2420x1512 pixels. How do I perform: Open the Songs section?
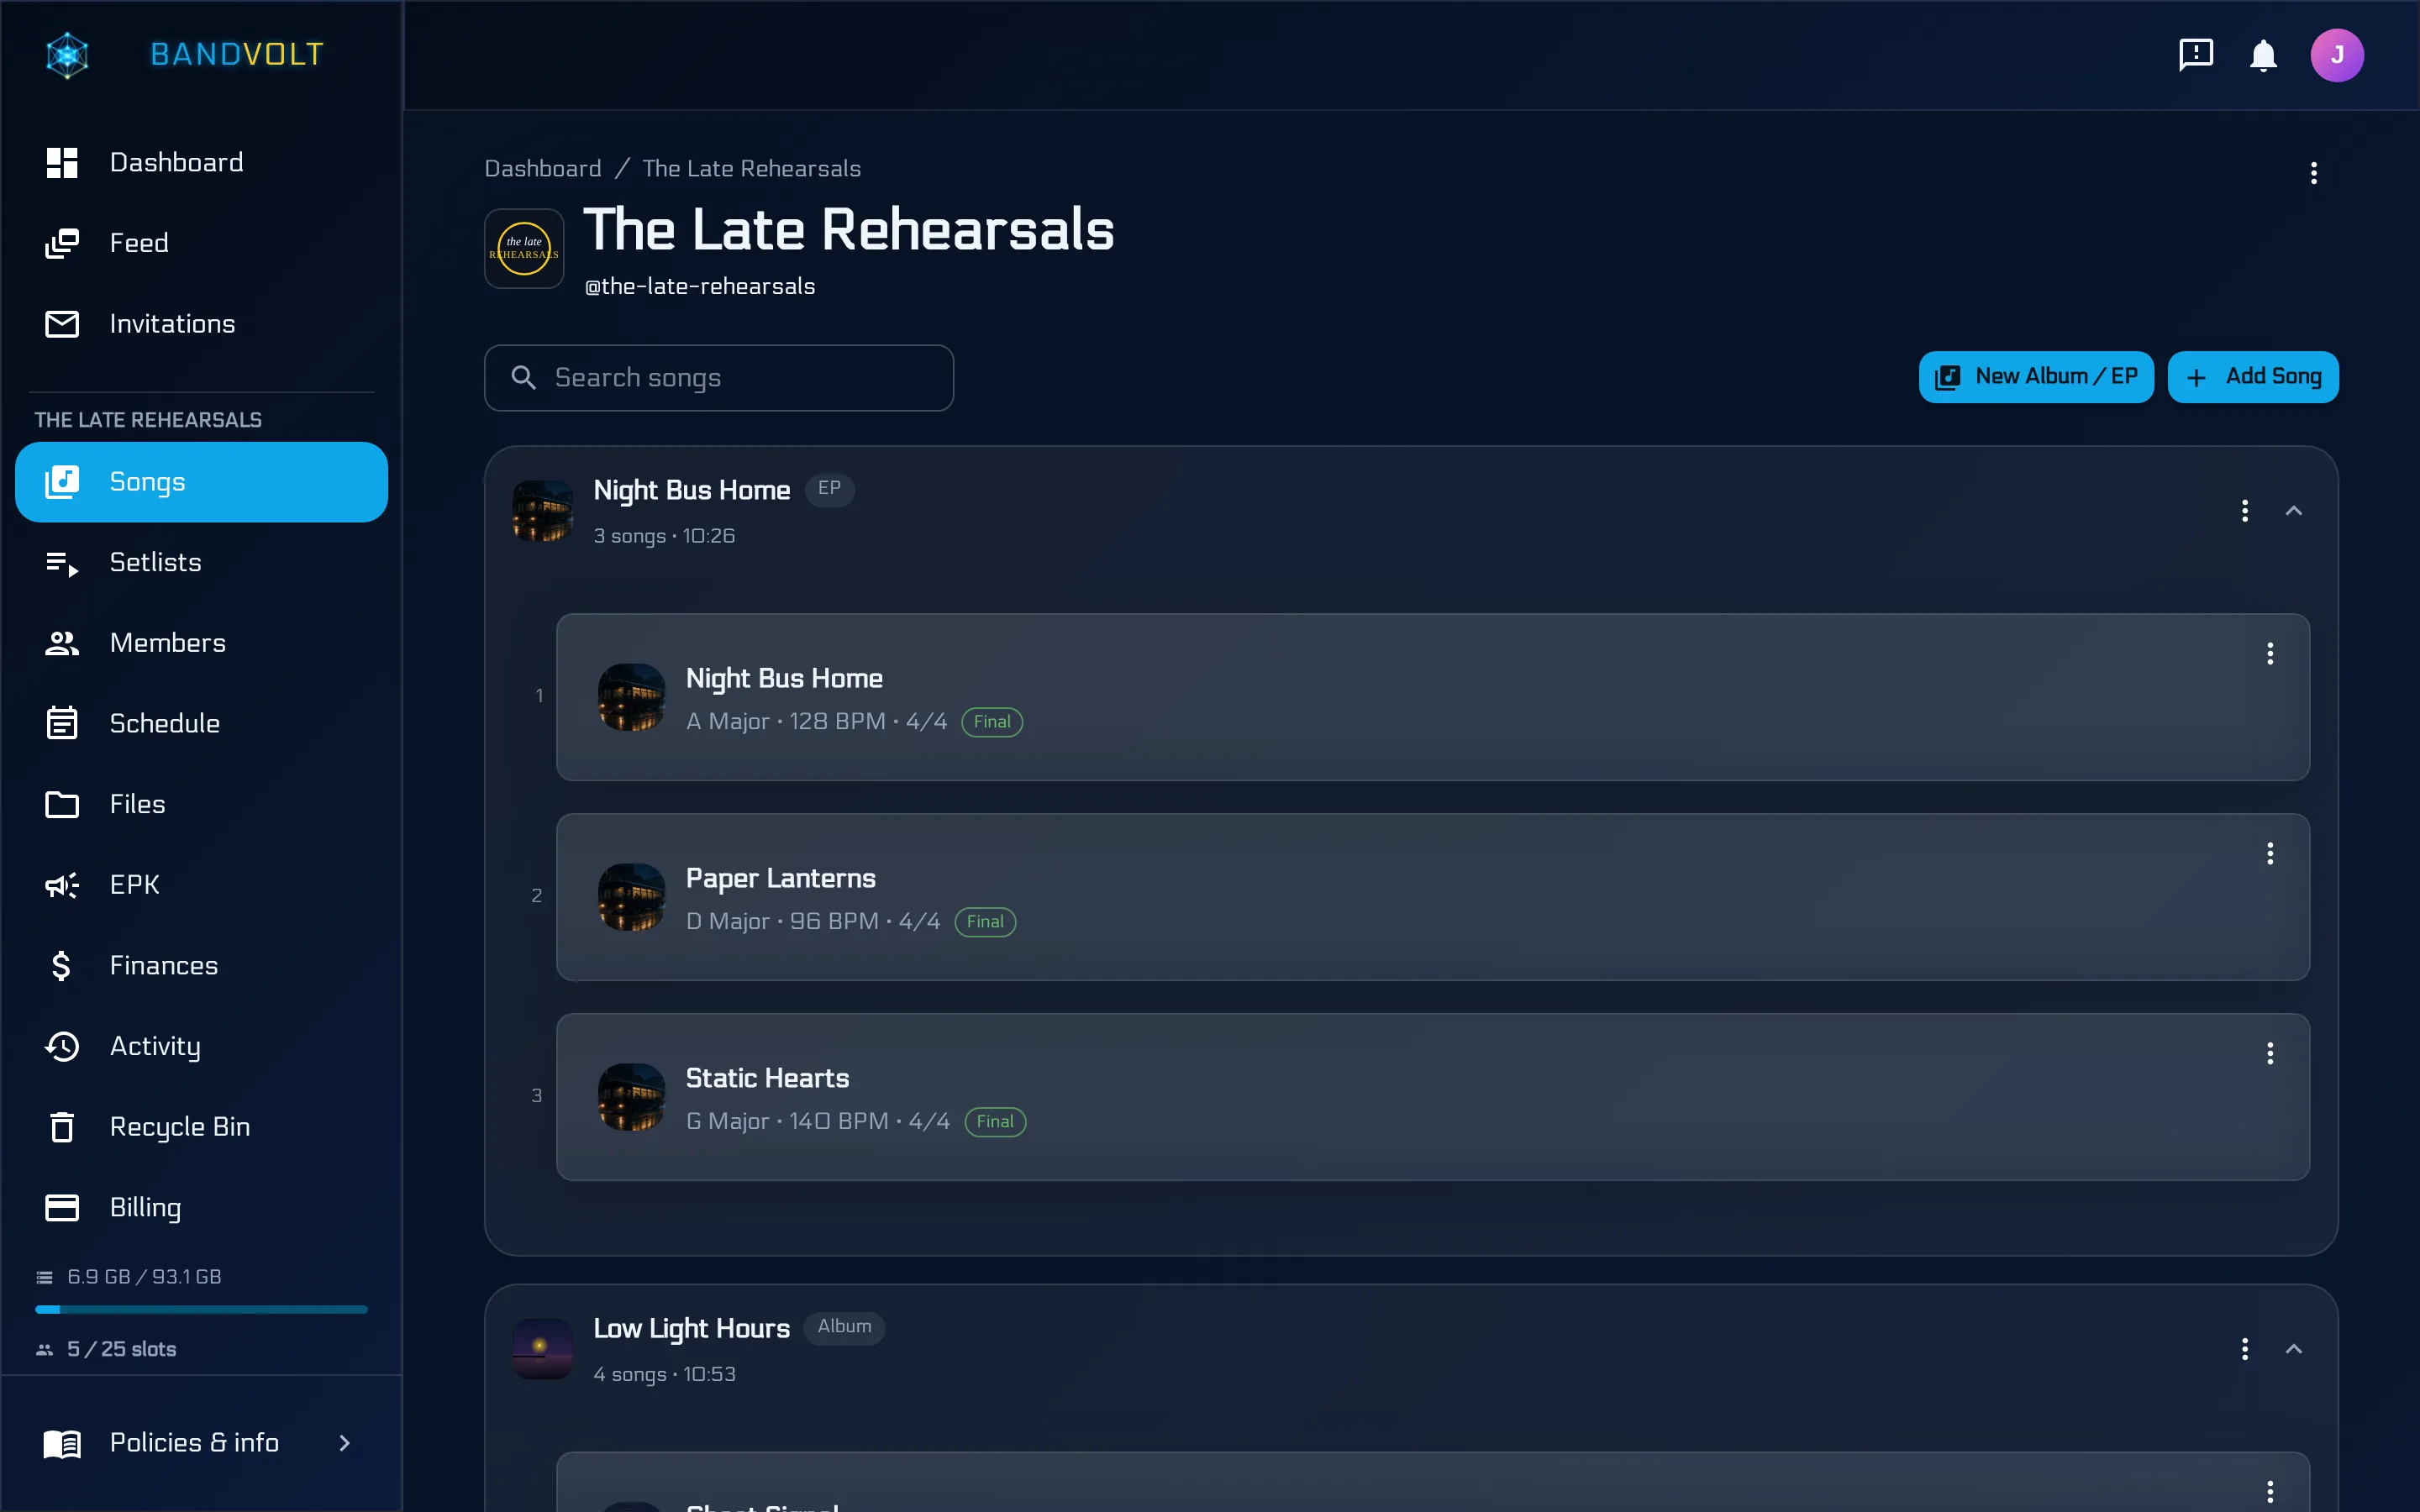tap(201, 482)
